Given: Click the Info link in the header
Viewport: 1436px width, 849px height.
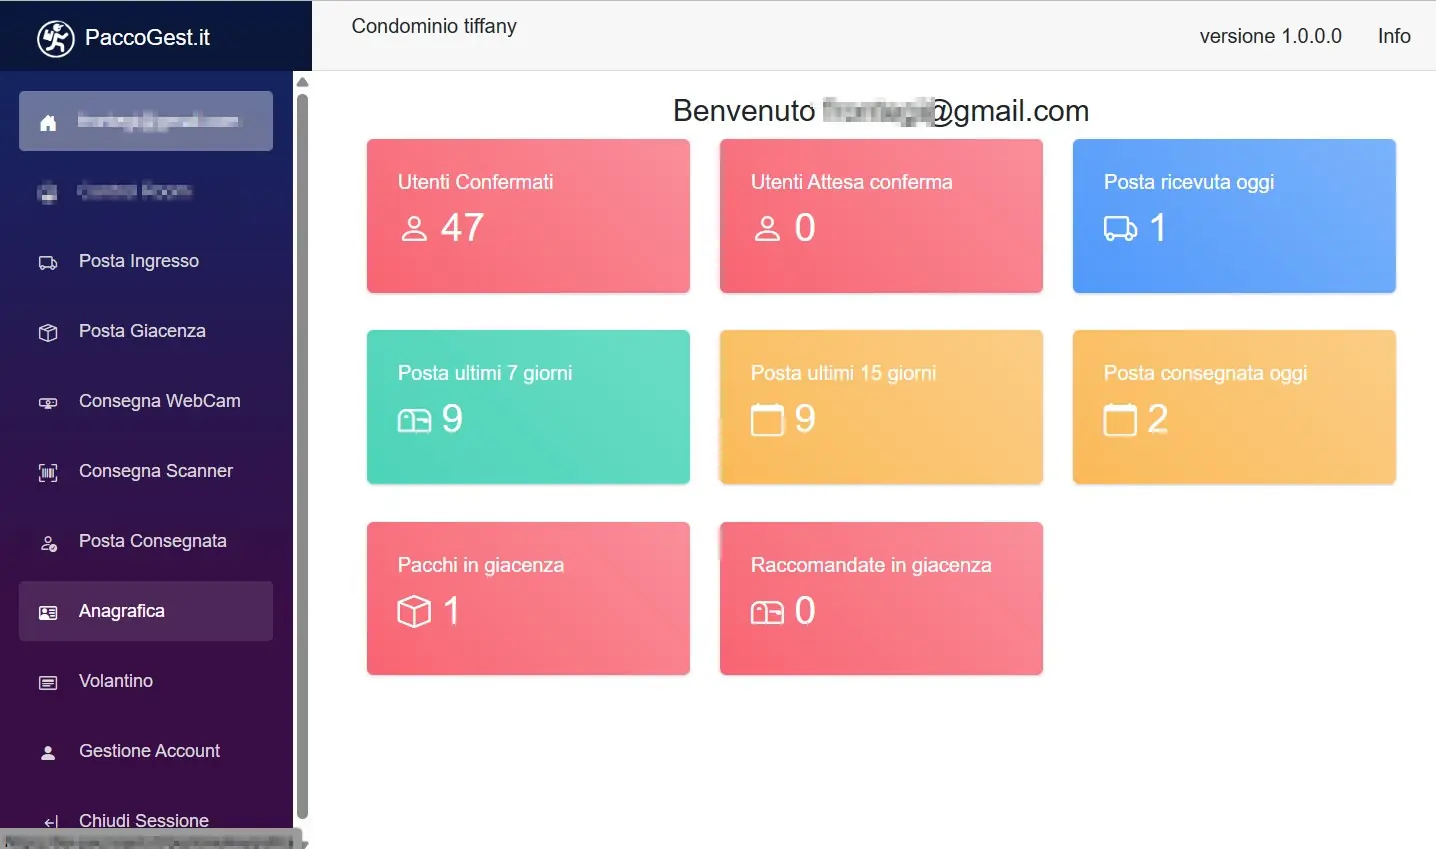Looking at the screenshot, I should [1393, 36].
